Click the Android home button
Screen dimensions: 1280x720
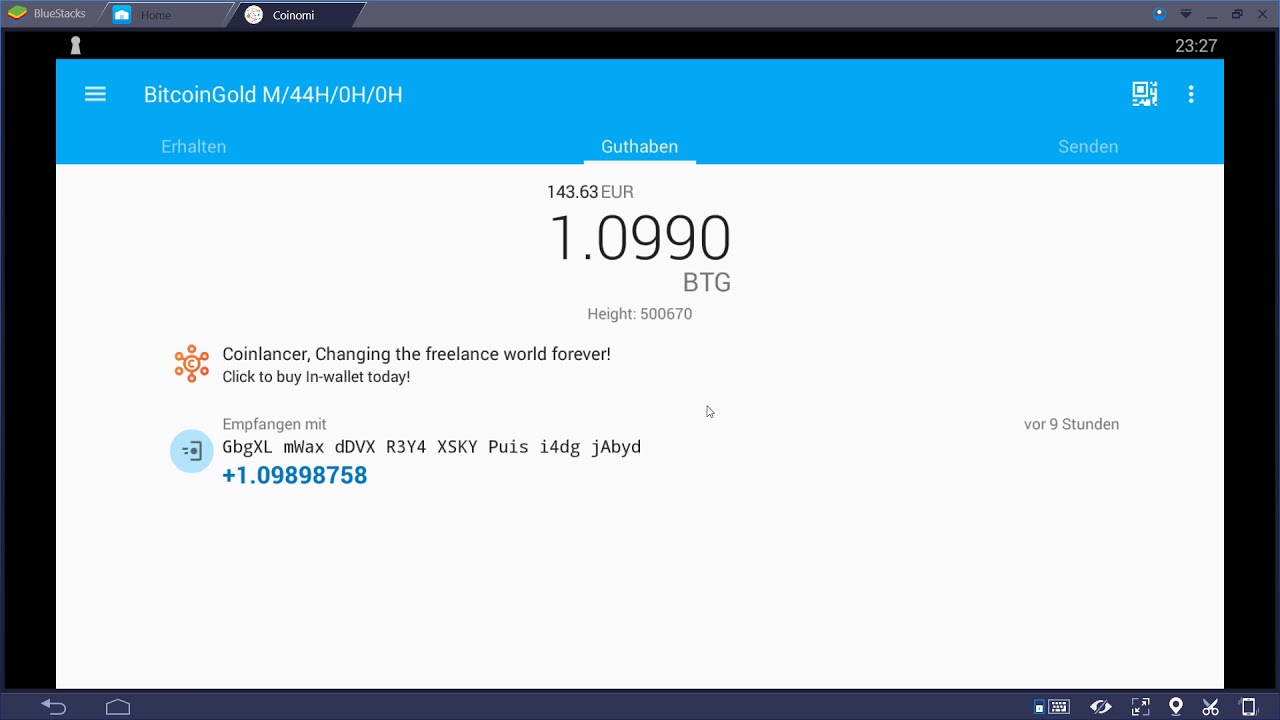click(x=118, y=707)
